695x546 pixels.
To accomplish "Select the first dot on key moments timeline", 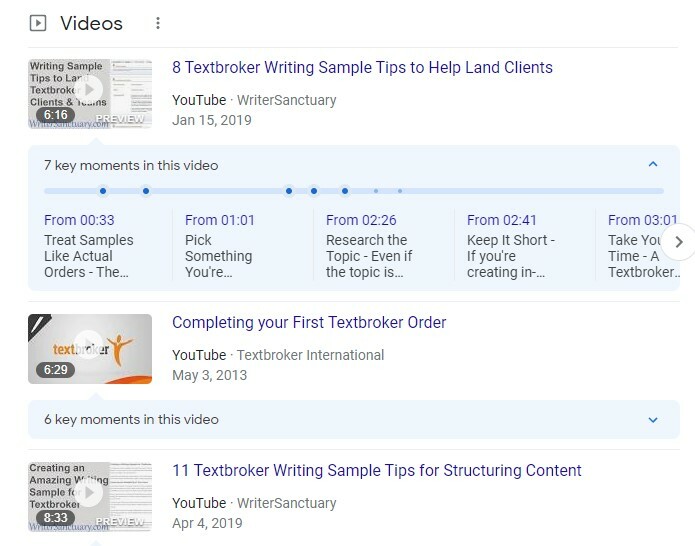I will click(x=103, y=191).
